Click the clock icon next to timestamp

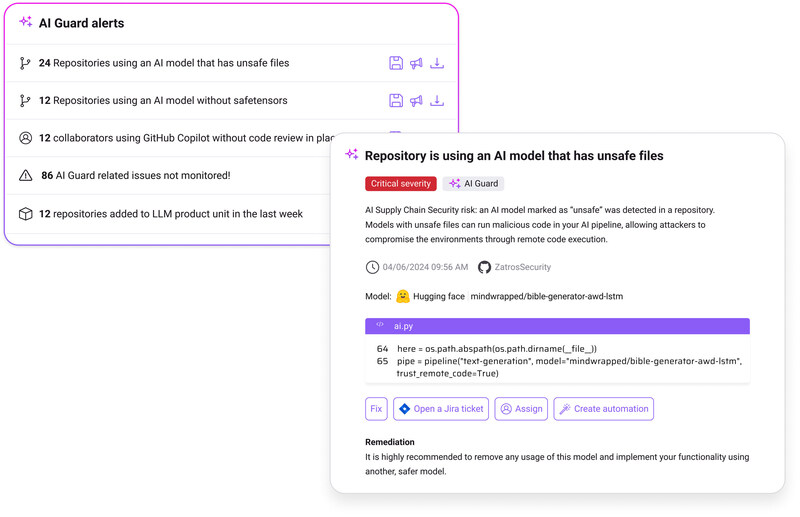372,267
